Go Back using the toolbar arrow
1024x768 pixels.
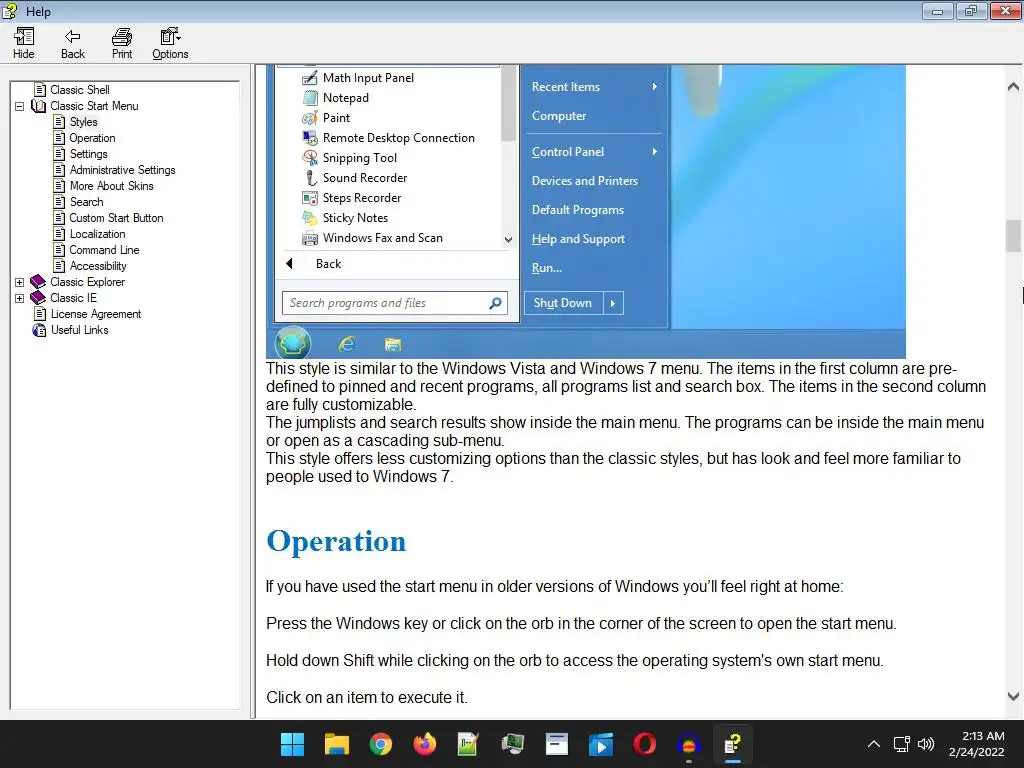[x=72, y=44]
